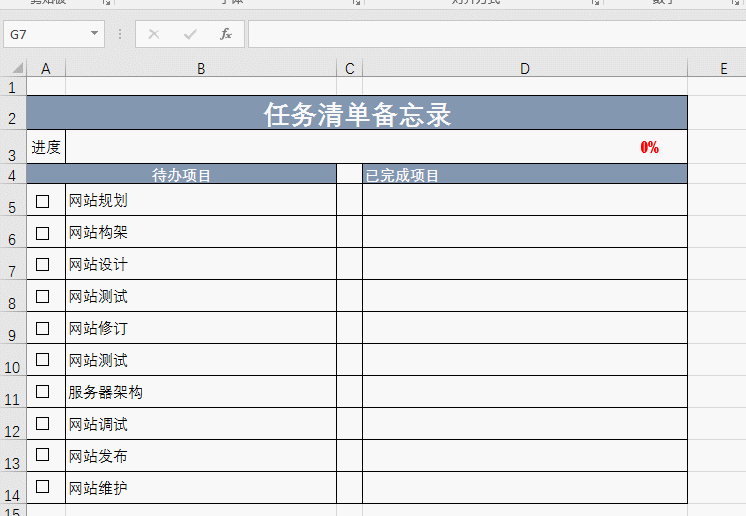Image resolution: width=746 pixels, height=516 pixels.
Task: Select column D header
Action: point(525,68)
